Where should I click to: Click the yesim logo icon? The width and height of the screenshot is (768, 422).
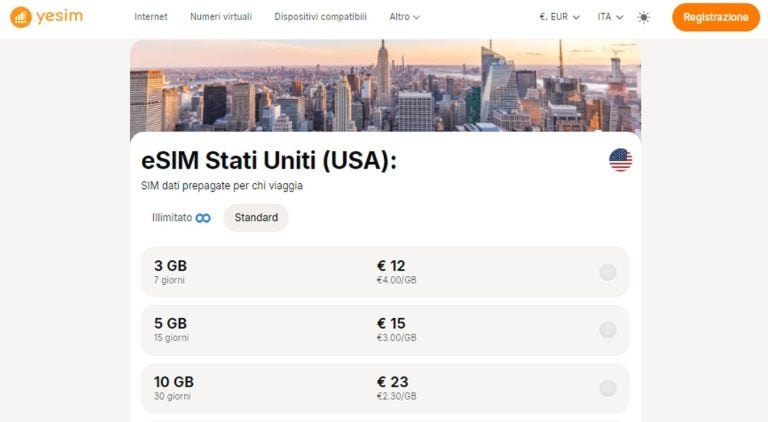click(21, 17)
